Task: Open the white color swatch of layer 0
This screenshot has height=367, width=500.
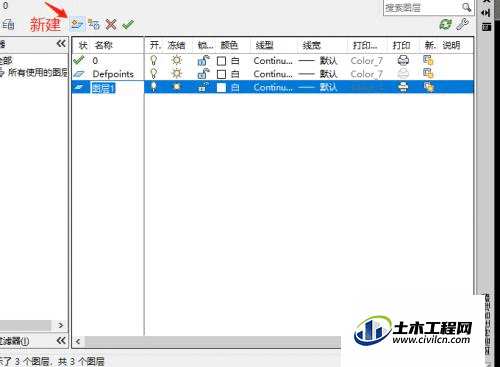Action: point(221,61)
